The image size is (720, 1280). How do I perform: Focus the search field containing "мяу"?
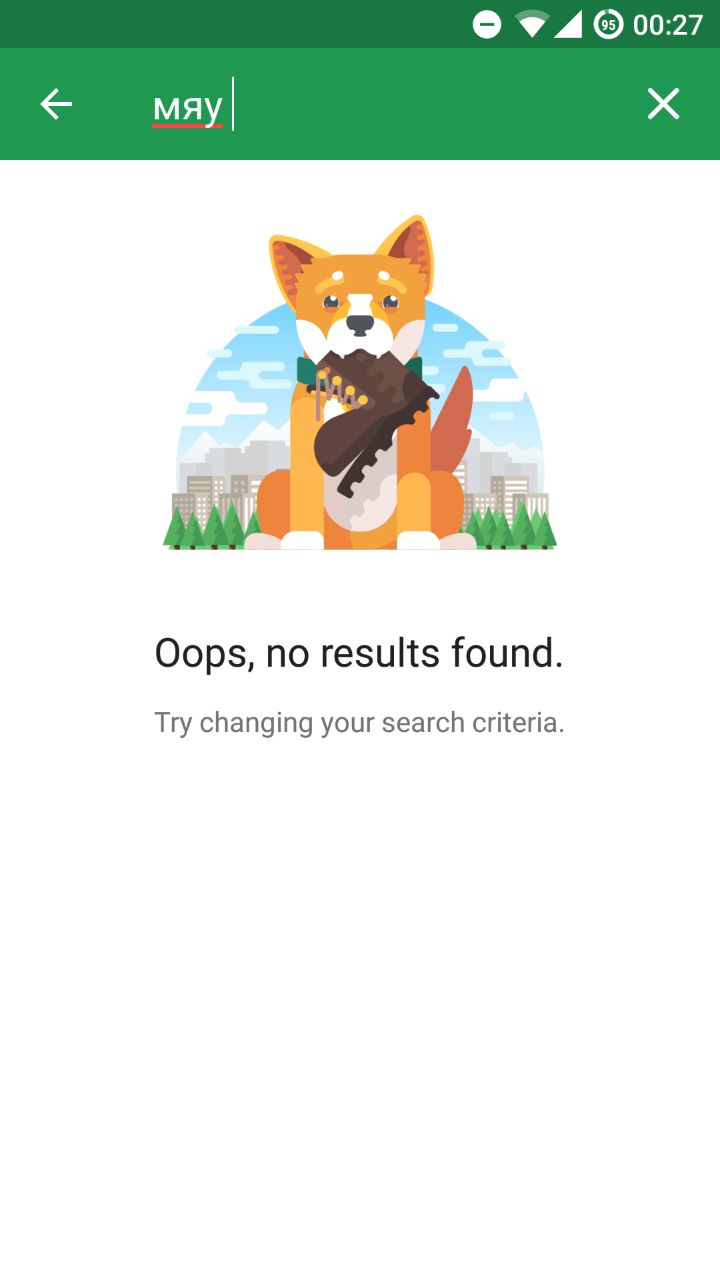pyautogui.click(x=380, y=104)
